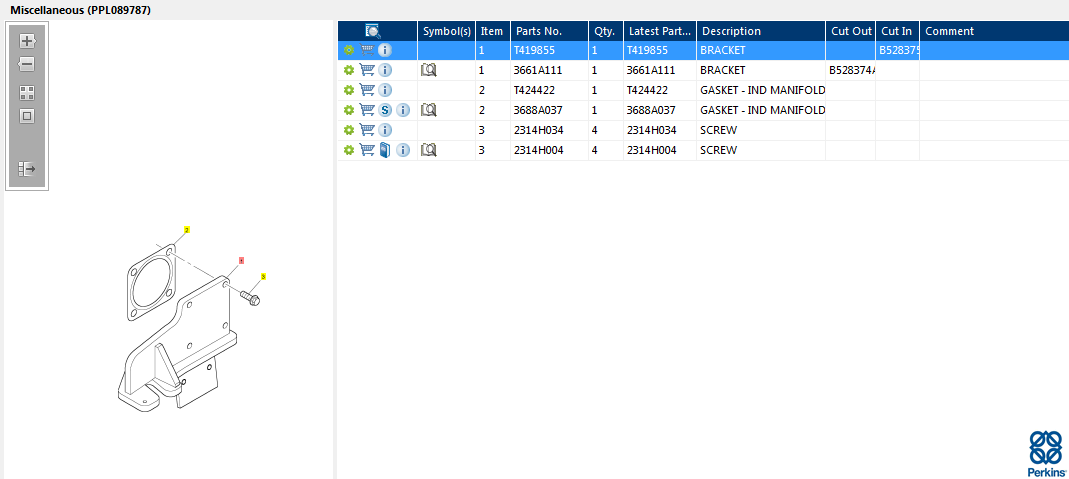Open book lookup symbol for 3661A111
This screenshot has width=1069, height=479.
428,69
